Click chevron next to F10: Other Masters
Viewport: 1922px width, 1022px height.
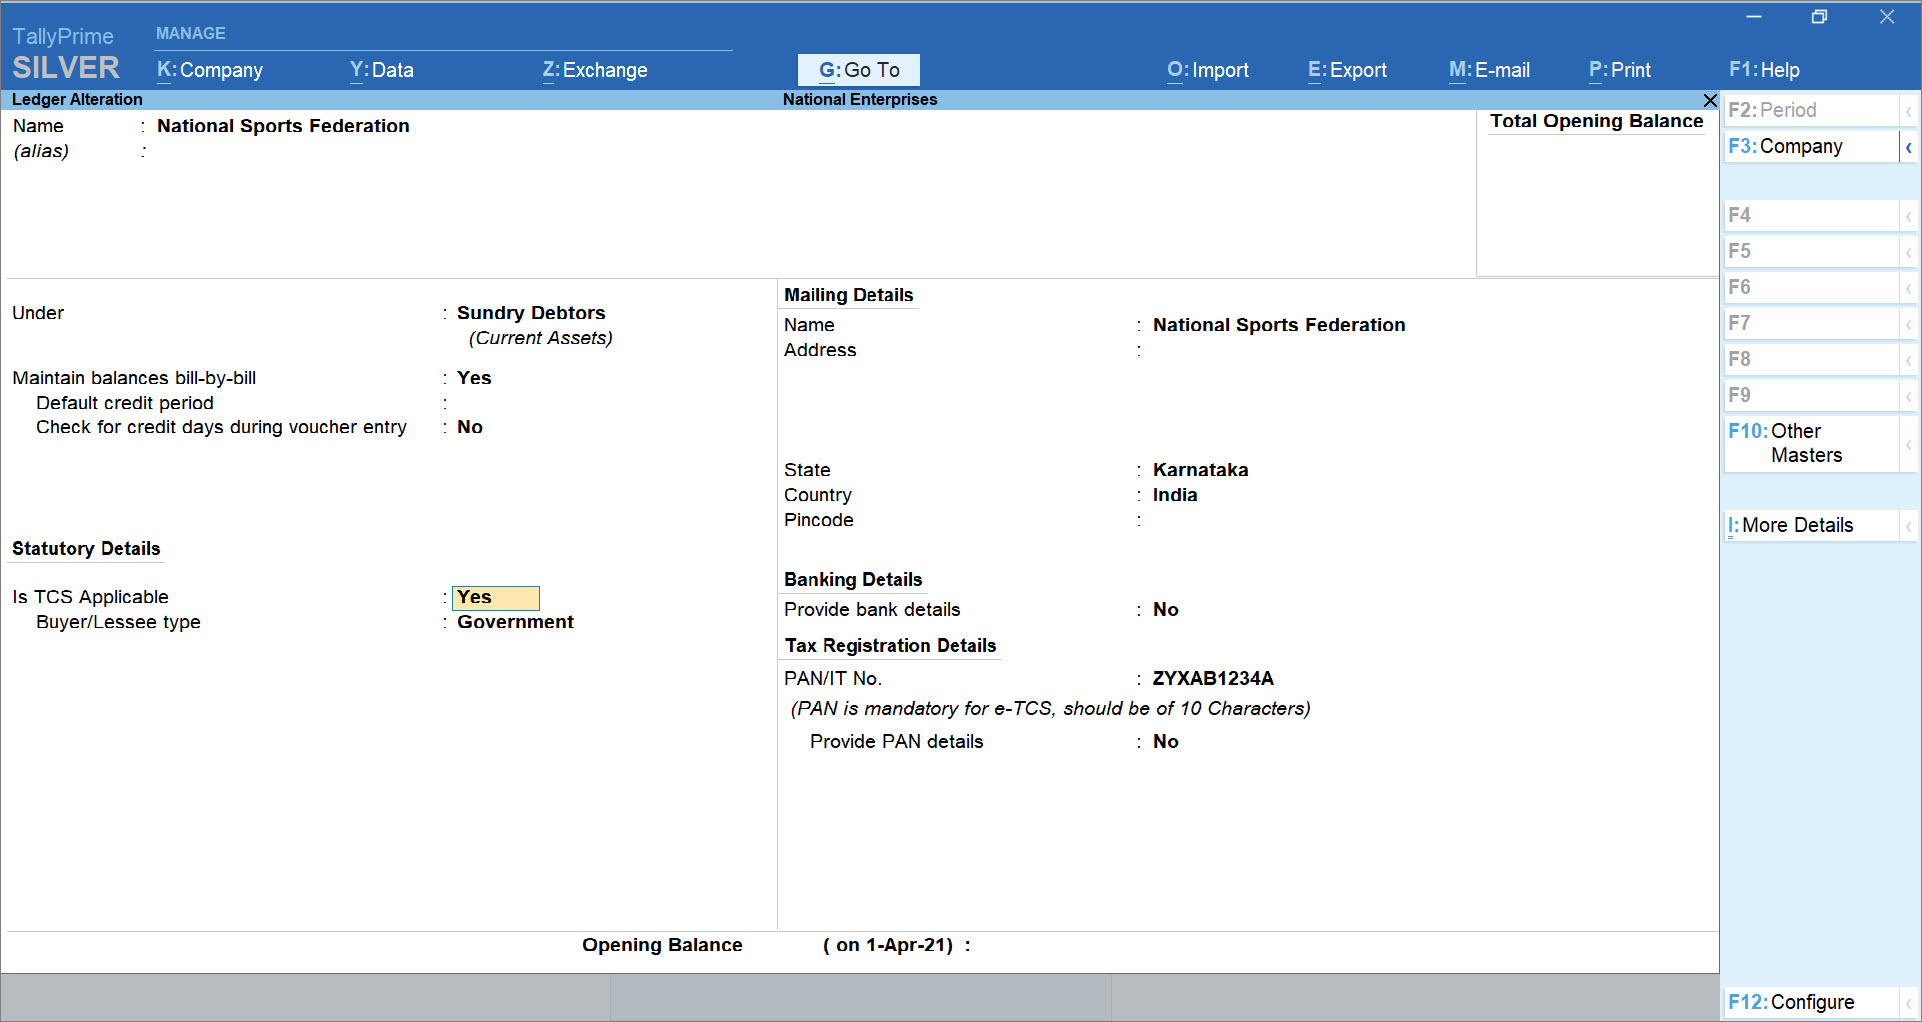pyautogui.click(x=1909, y=444)
